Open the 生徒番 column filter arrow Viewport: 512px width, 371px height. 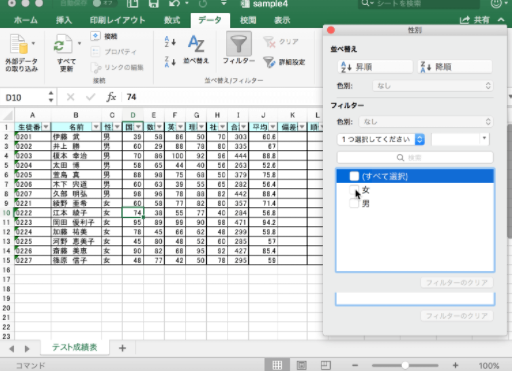click(x=46, y=127)
